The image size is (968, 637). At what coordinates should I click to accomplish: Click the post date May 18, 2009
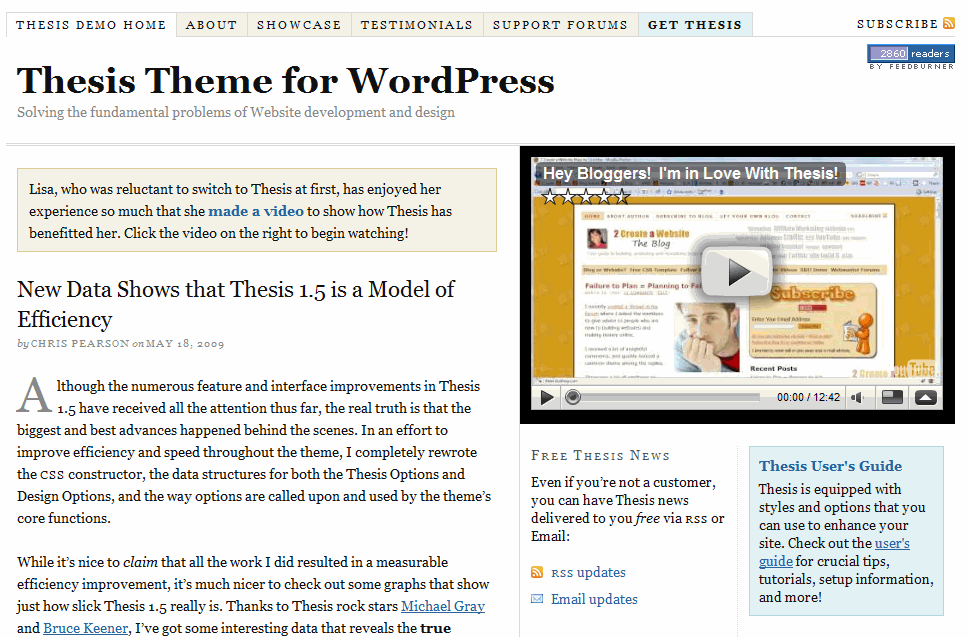185,344
